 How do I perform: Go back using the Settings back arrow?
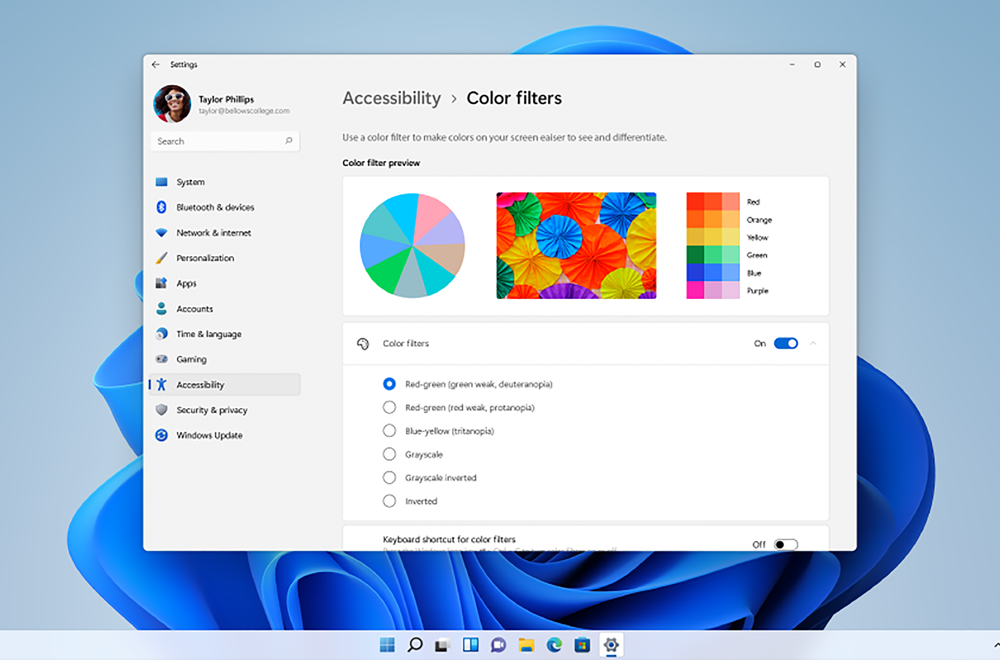tap(156, 64)
